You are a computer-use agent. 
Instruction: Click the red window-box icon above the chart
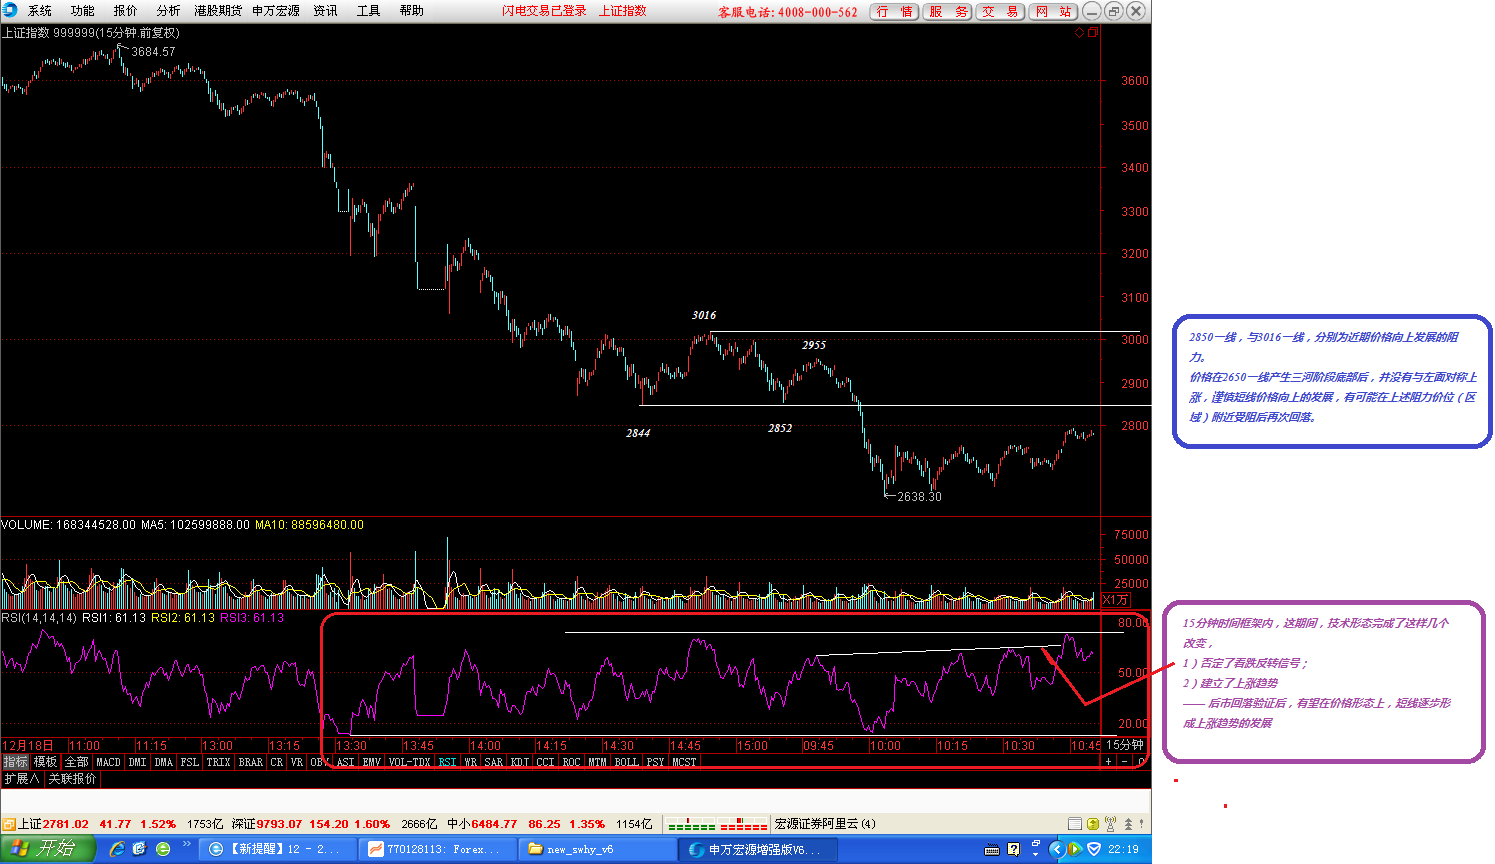(x=1093, y=33)
